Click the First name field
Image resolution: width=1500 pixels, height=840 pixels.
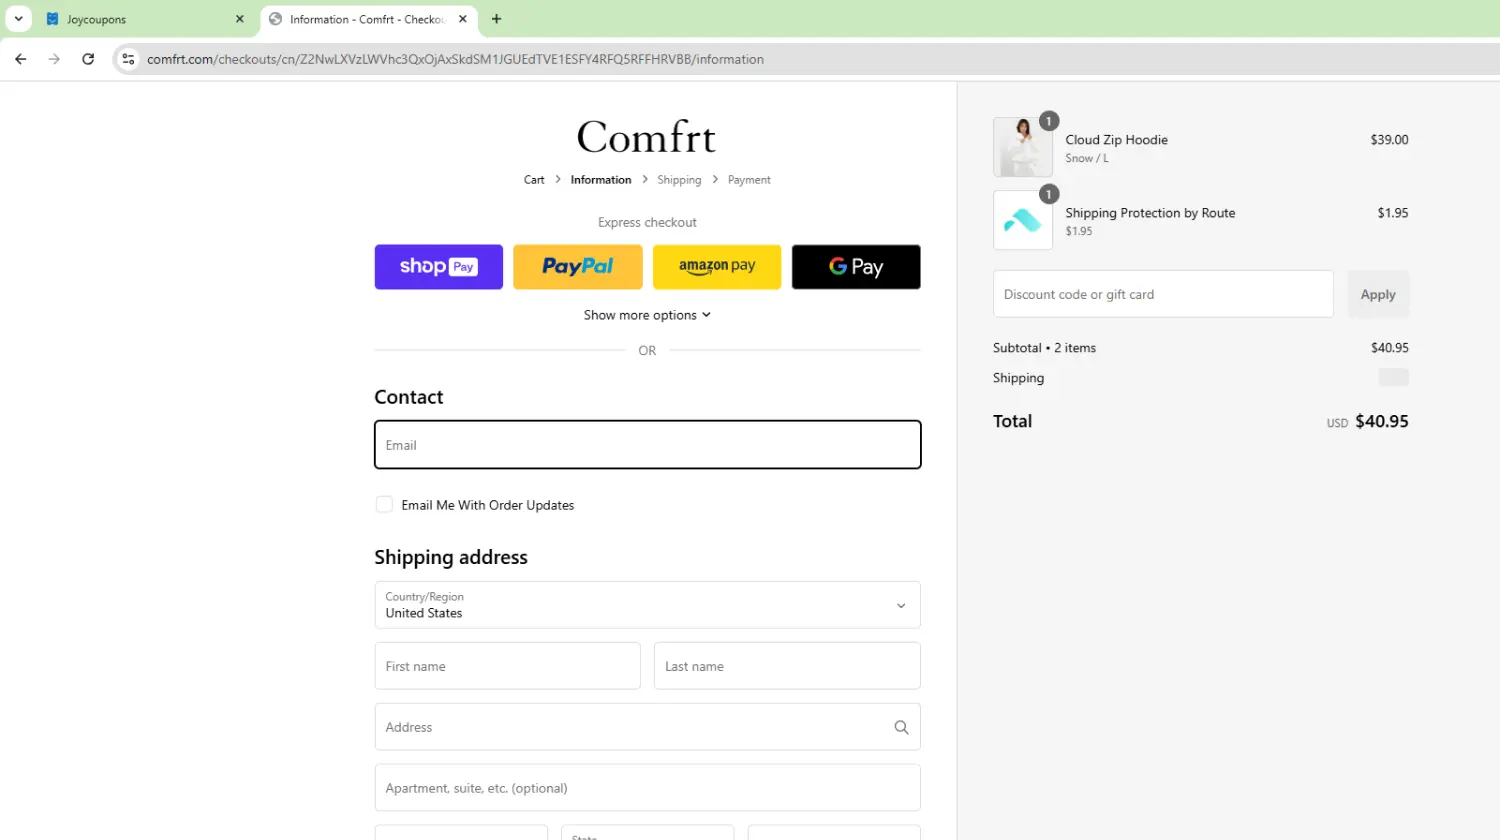507,666
